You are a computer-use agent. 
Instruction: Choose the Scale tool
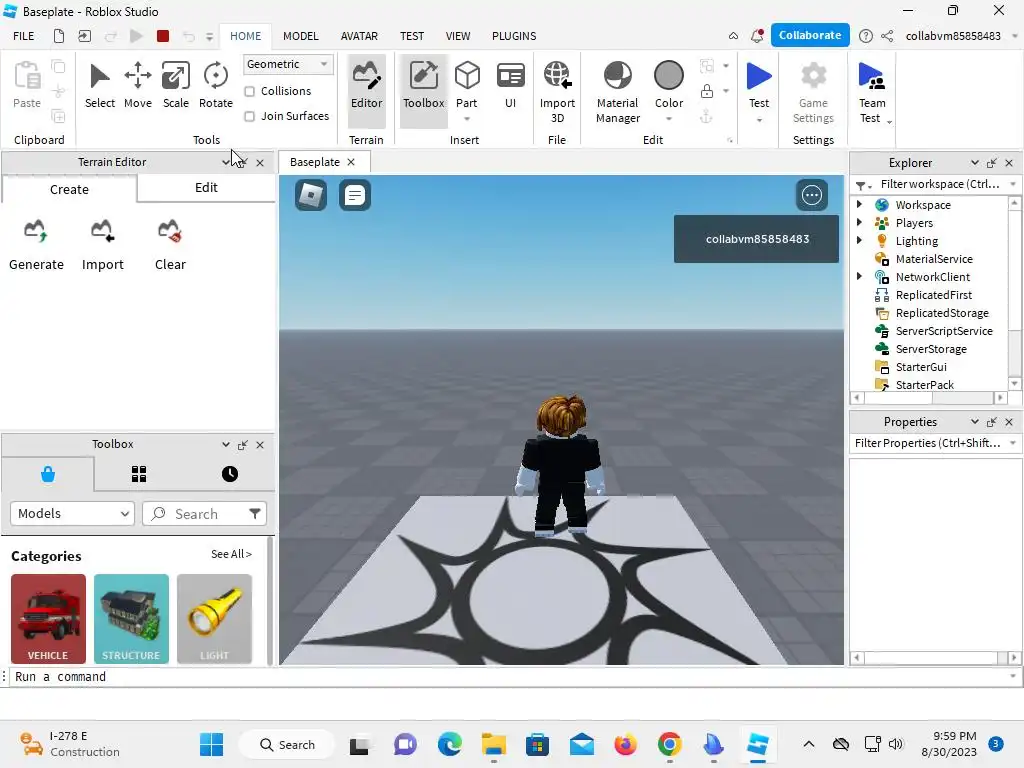click(176, 86)
